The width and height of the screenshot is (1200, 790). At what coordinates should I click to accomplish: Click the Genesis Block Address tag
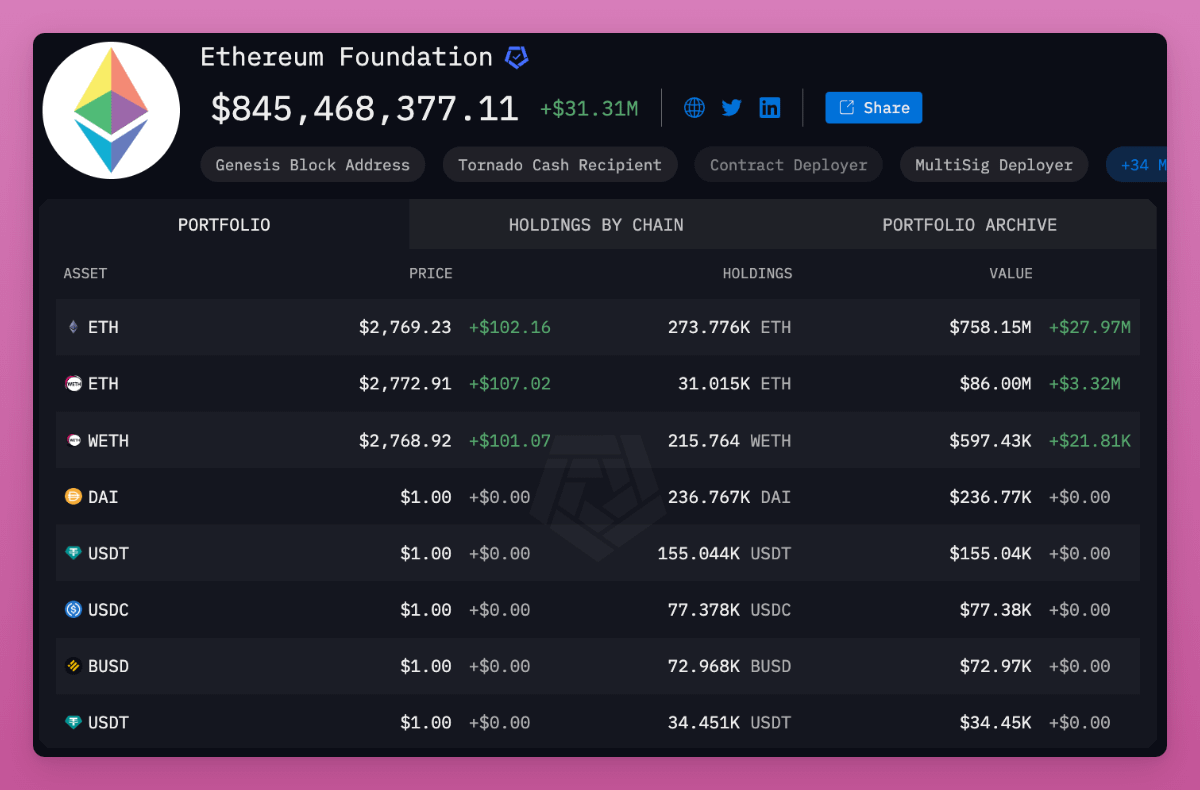pos(312,165)
